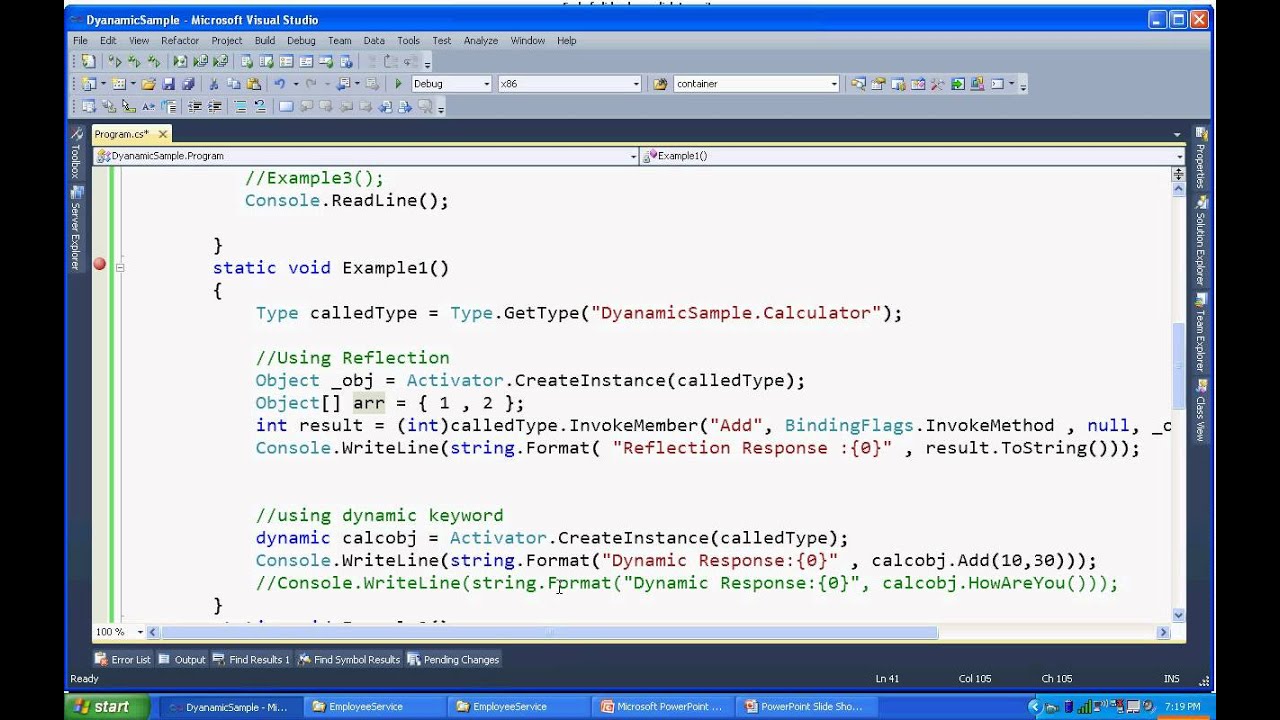Click the horizontal scrollbar thumb of the editor
The width and height of the screenshot is (1280, 720).
tap(549, 632)
